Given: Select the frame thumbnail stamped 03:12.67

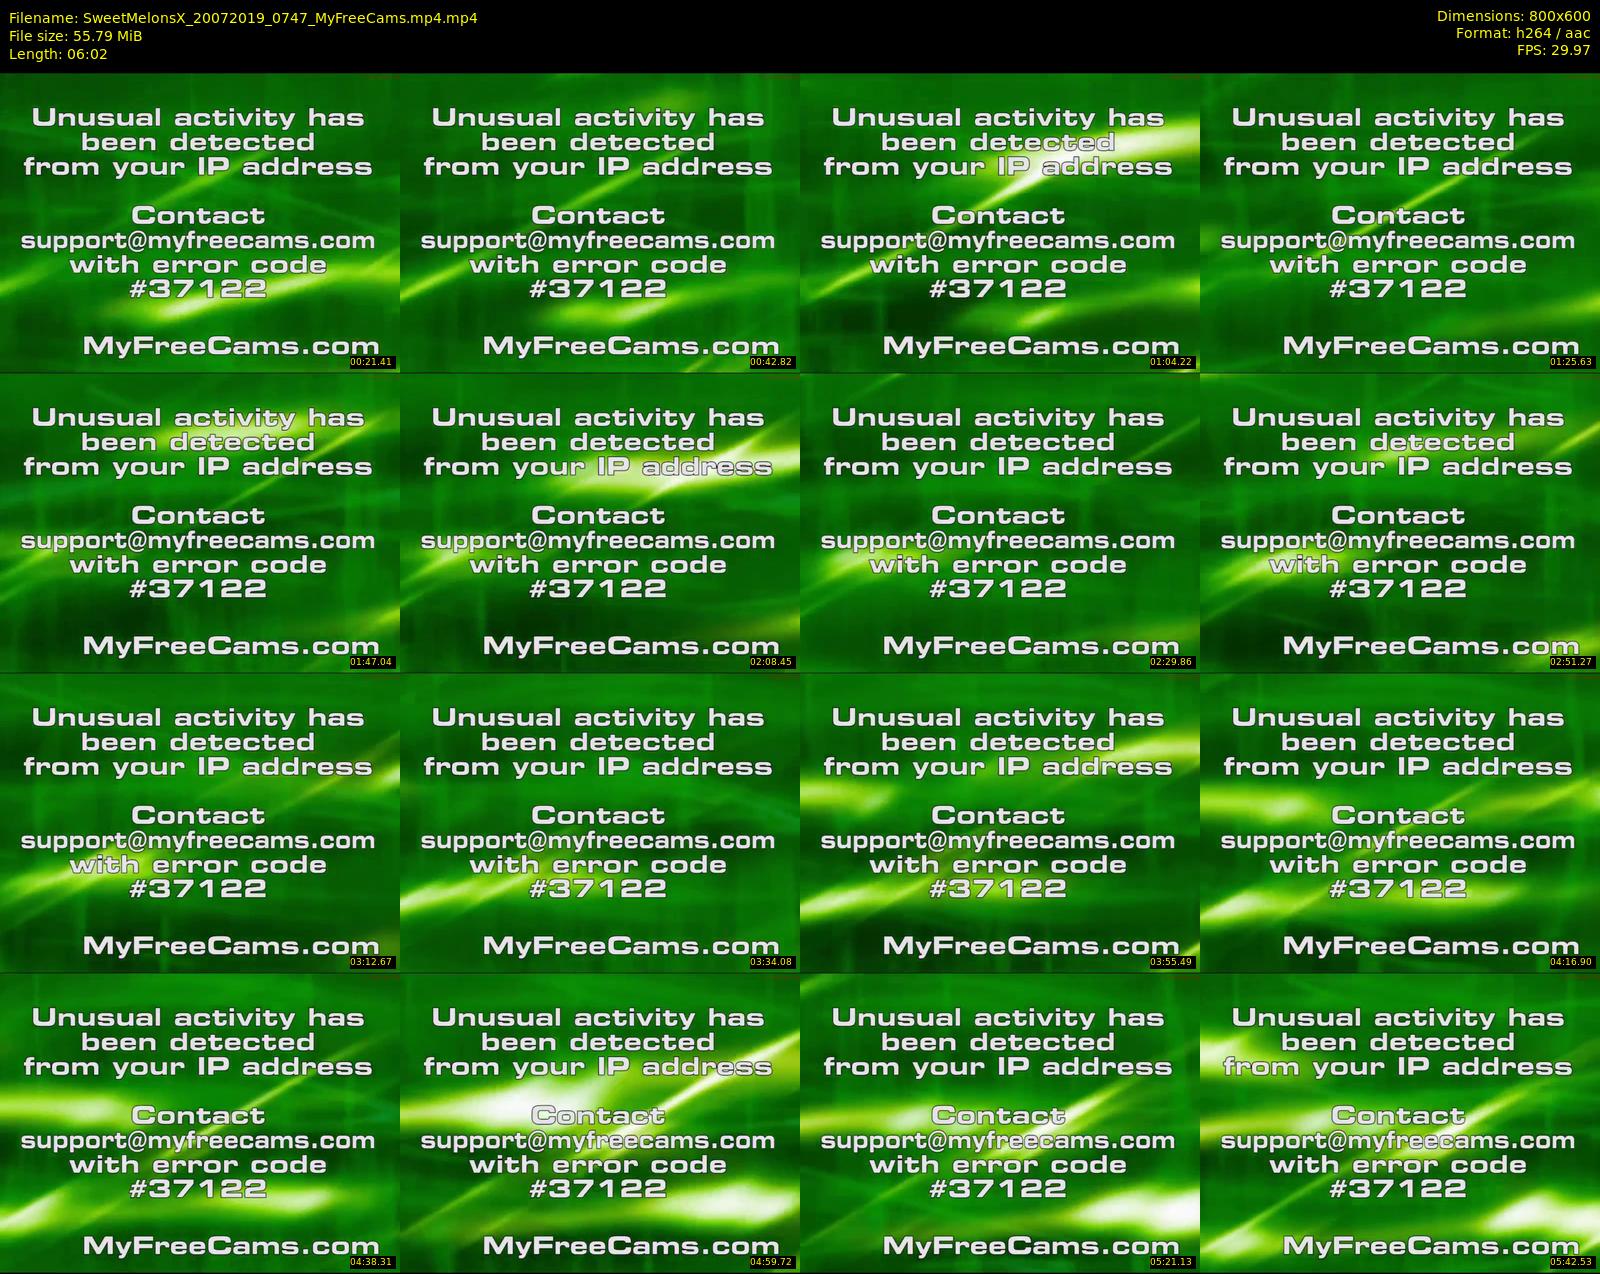Looking at the screenshot, I should click(x=199, y=822).
